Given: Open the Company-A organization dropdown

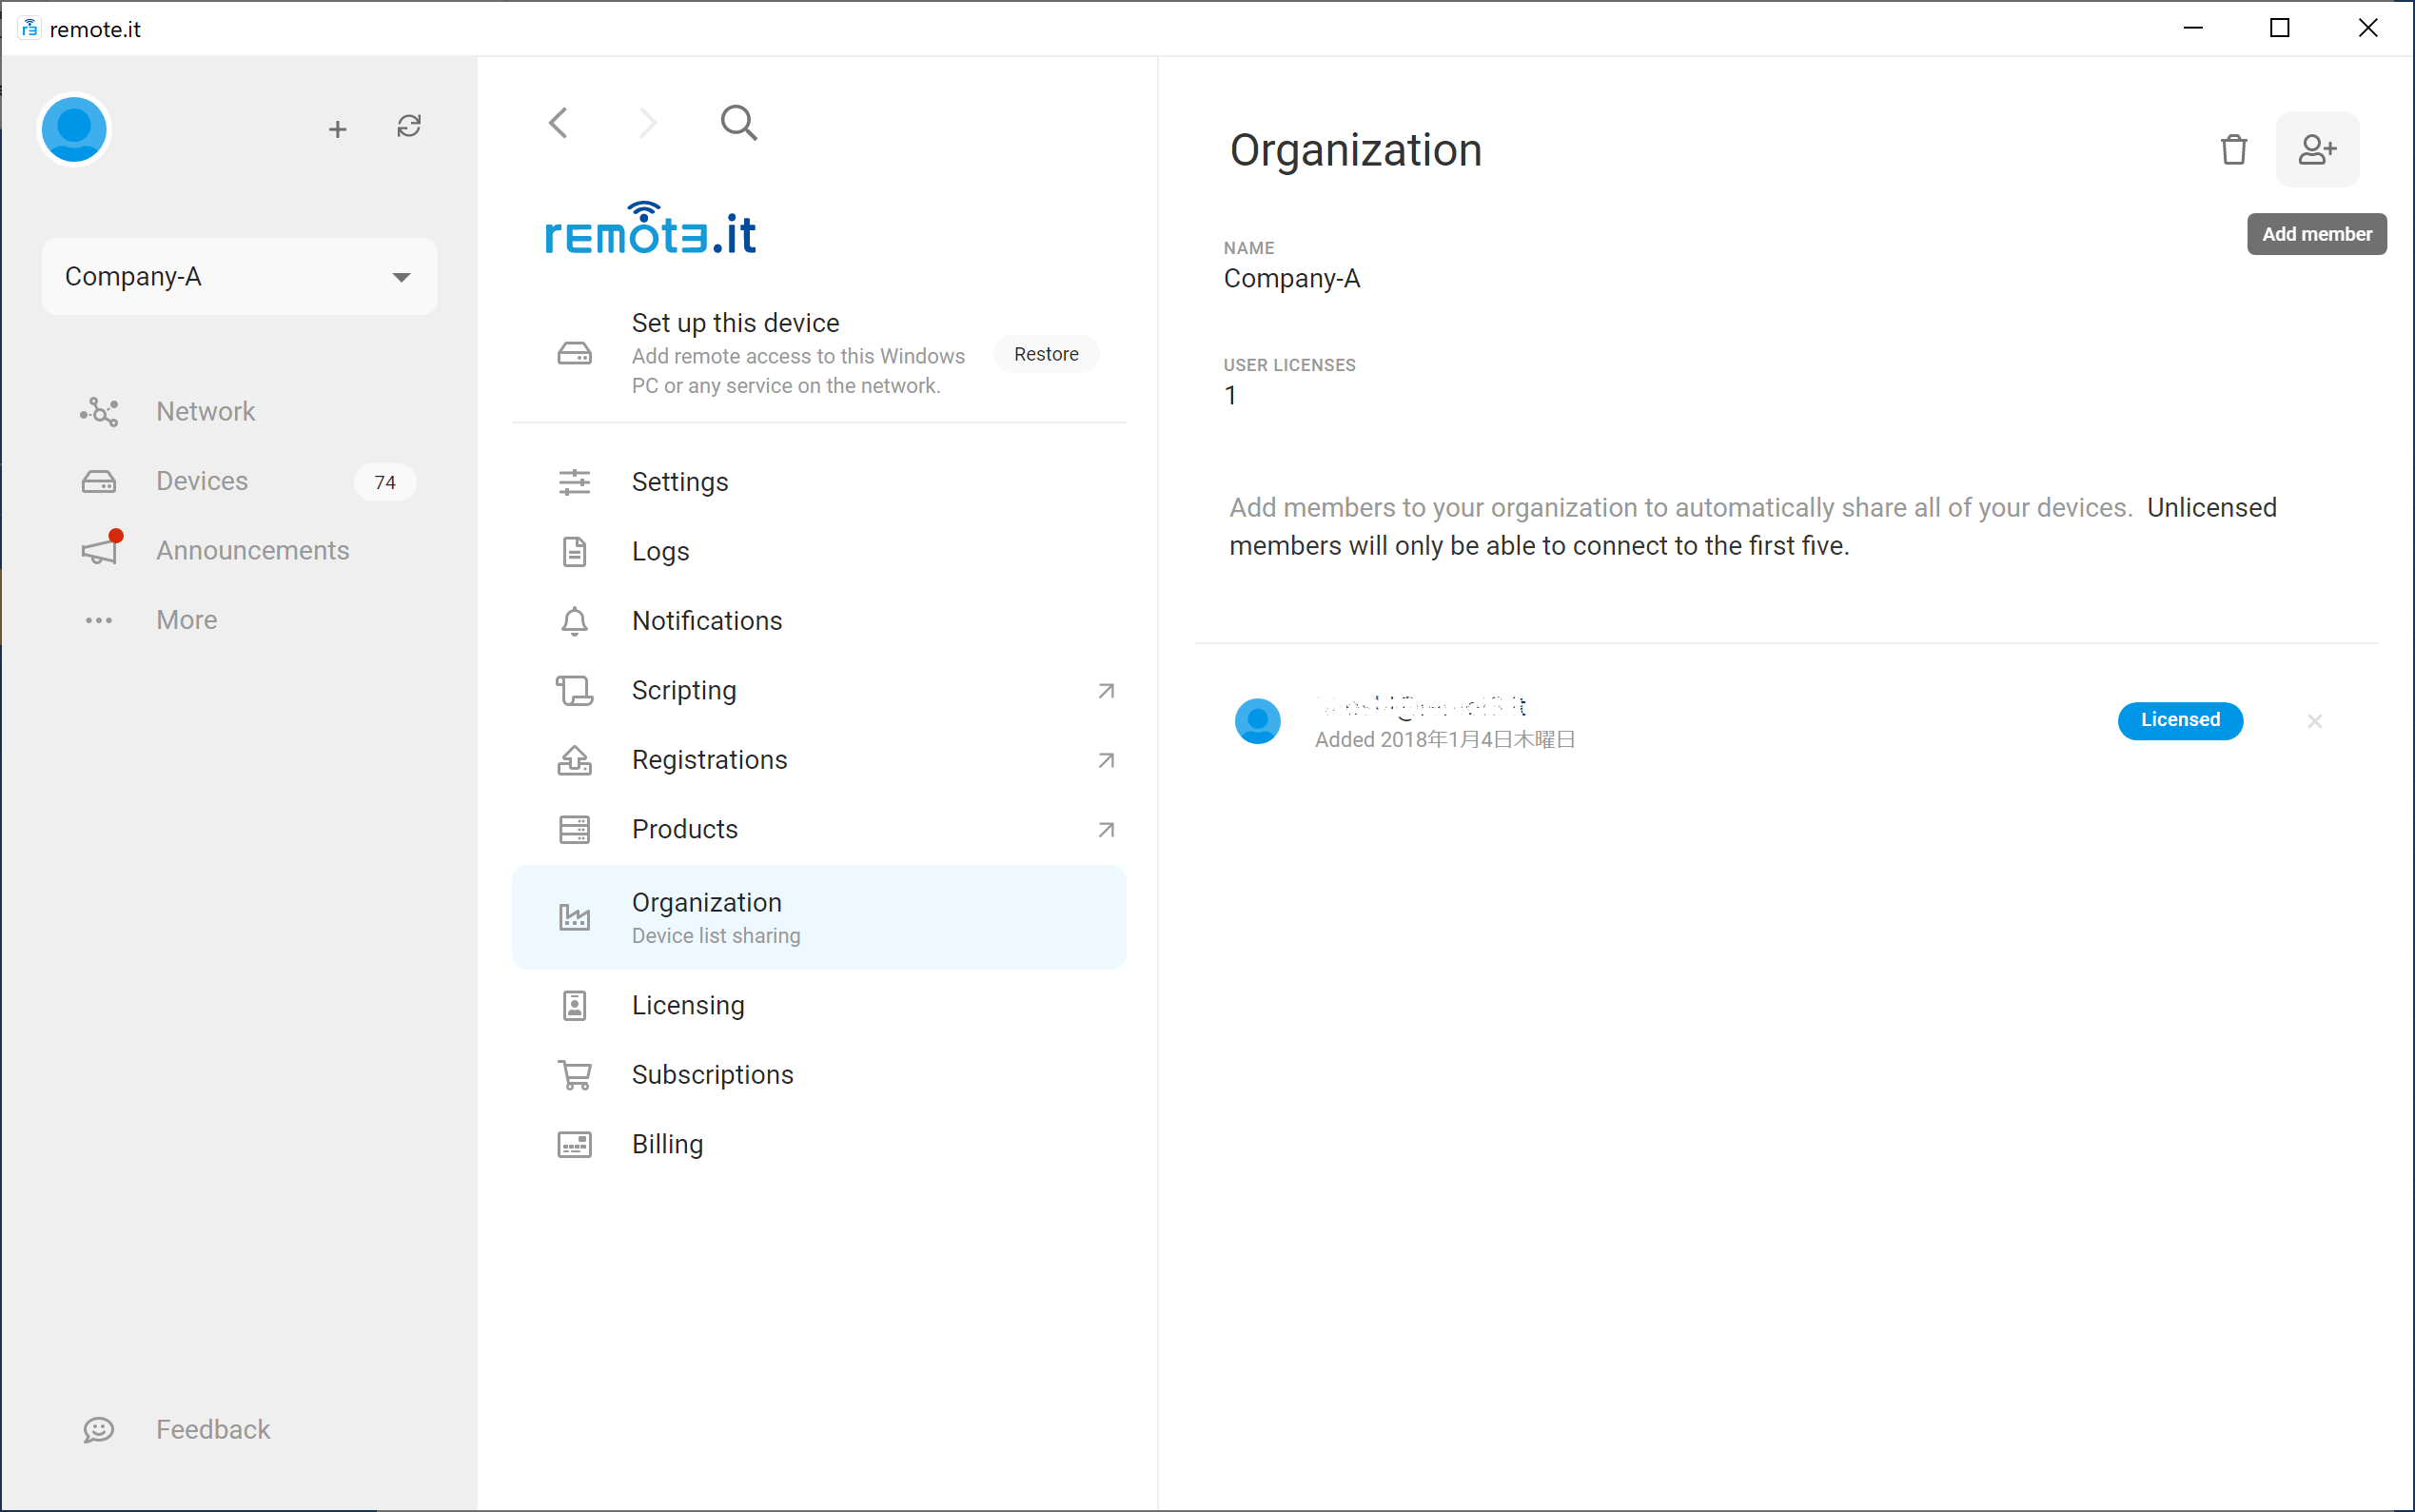Looking at the screenshot, I should 239,276.
